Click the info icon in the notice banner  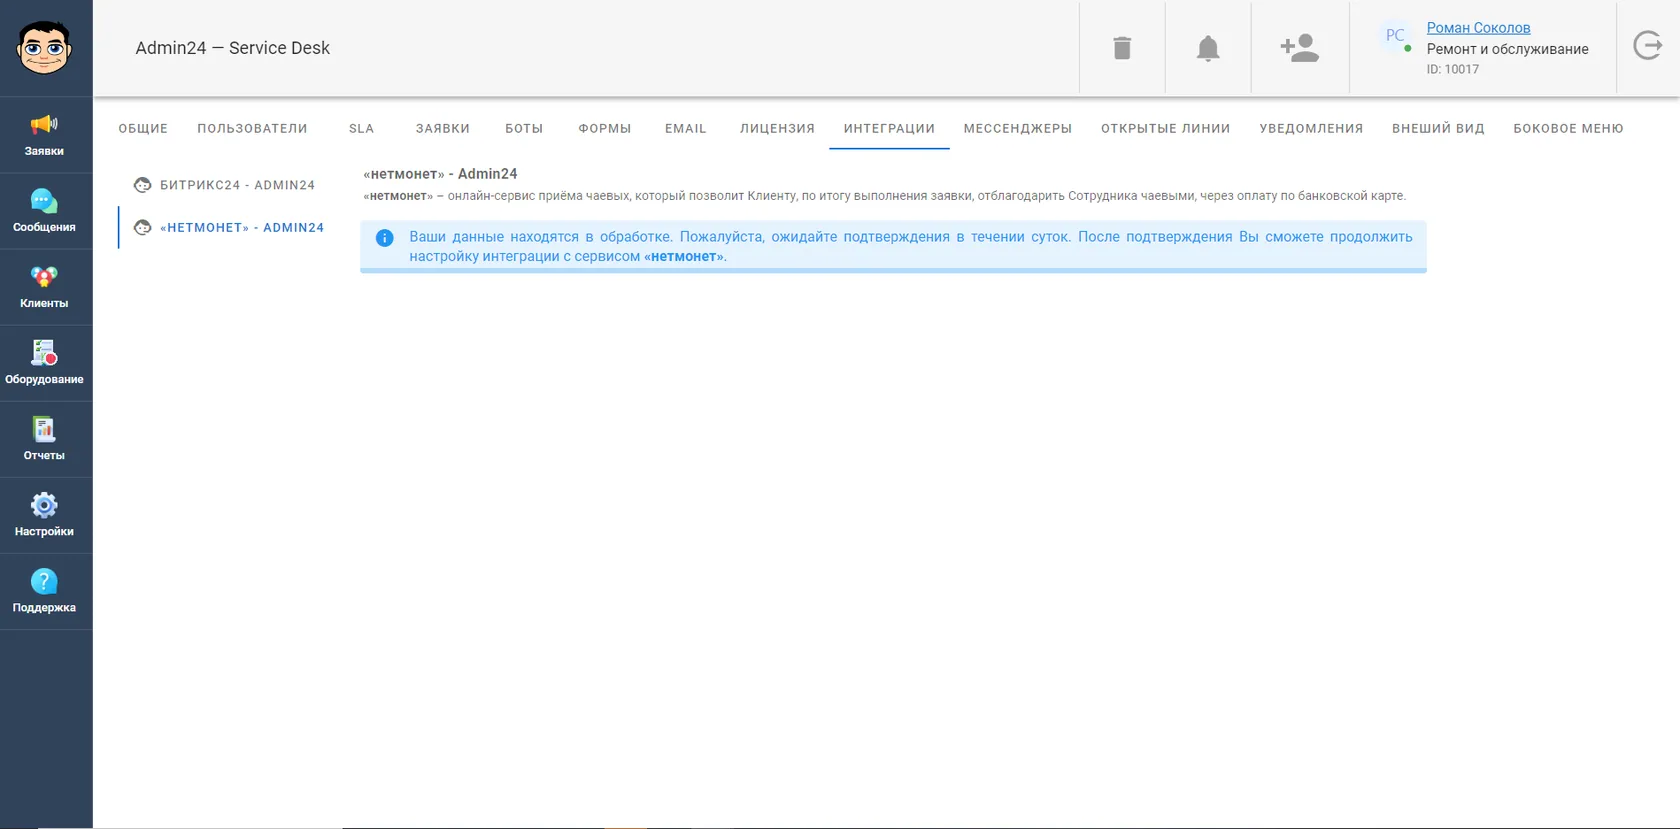[384, 238]
